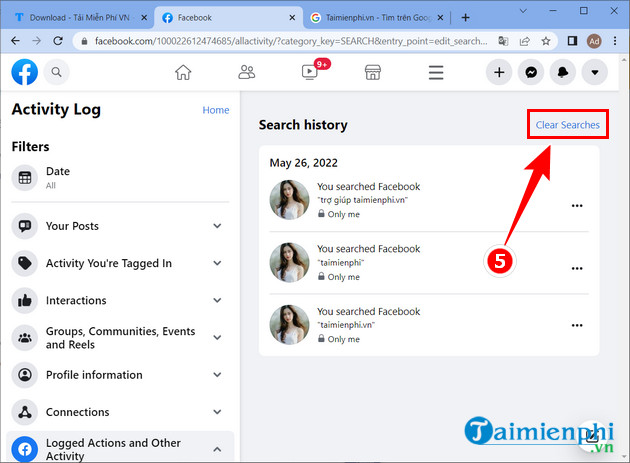The image size is (630, 463).
Task: Click the share page icon in address bar
Action: 525,41
